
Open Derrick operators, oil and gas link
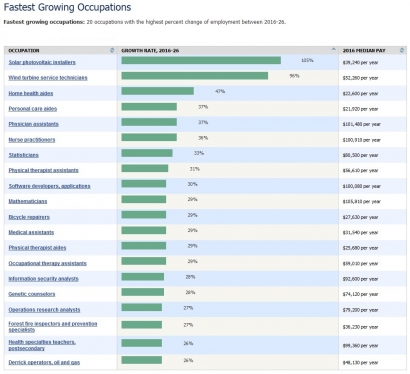point(44,362)
